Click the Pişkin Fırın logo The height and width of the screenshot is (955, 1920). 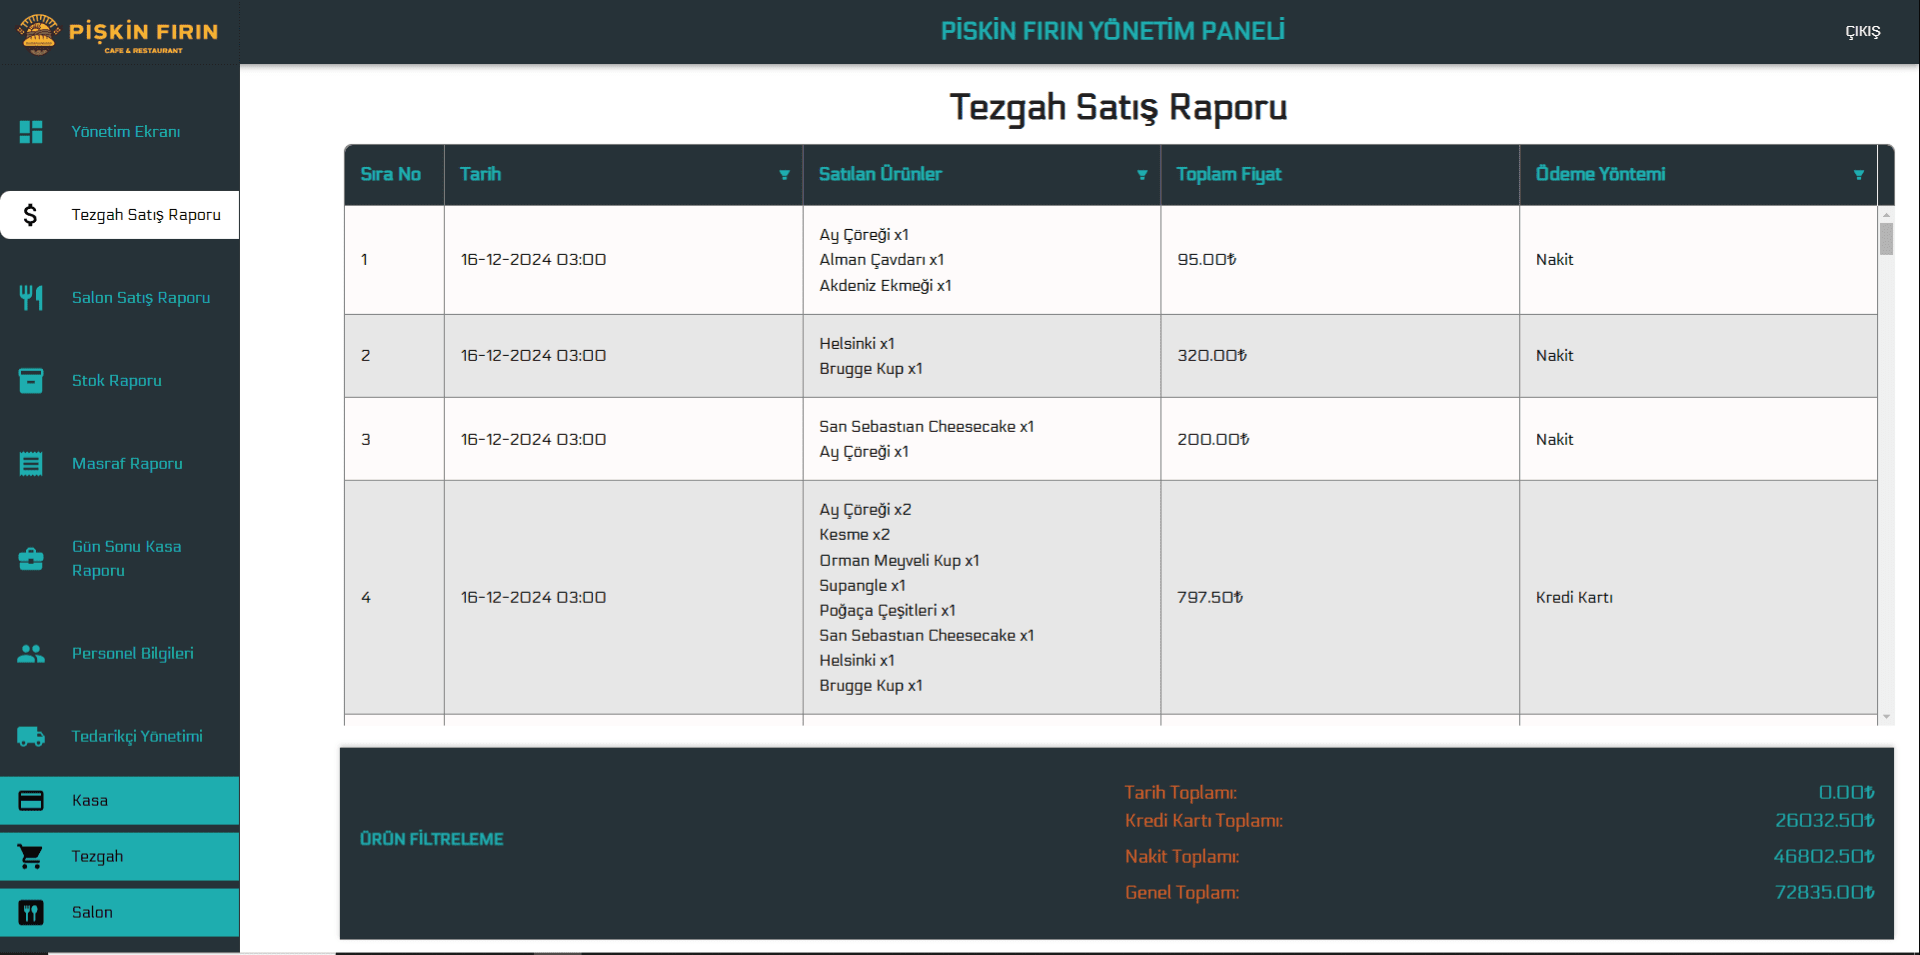118,33
